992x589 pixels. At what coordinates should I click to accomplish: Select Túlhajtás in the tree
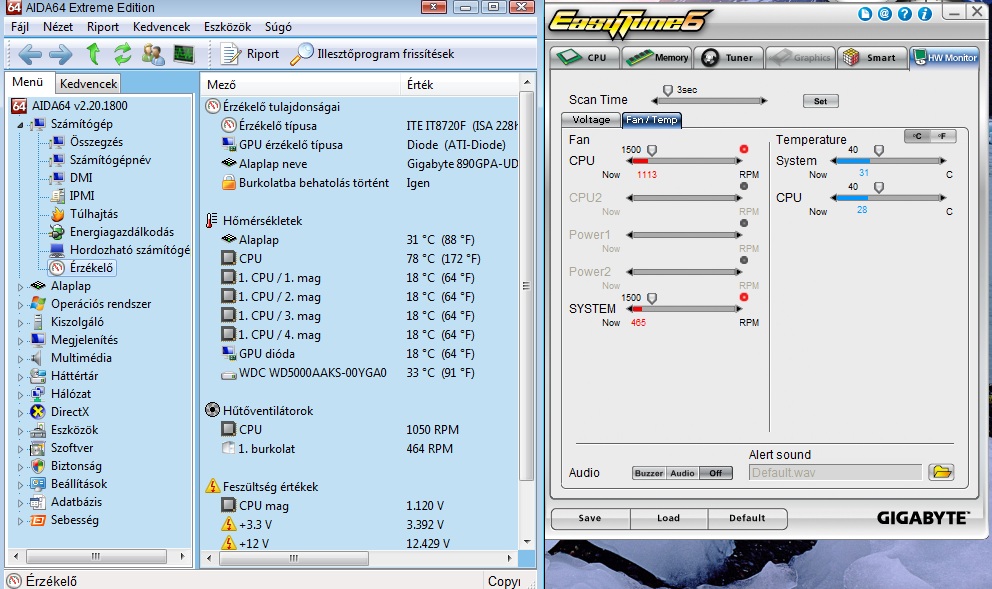click(x=94, y=214)
